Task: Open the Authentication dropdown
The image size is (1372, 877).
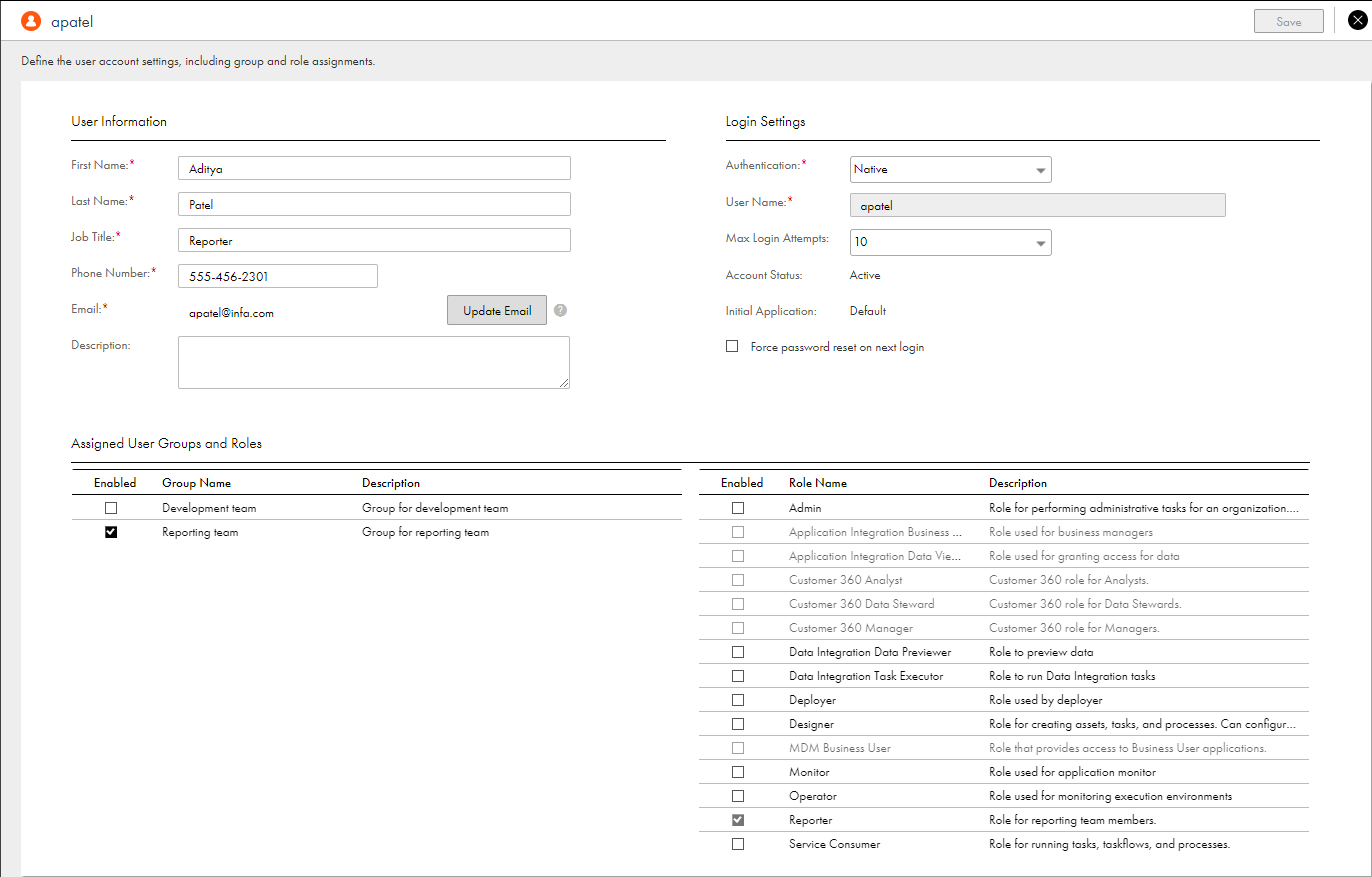Action: point(950,170)
